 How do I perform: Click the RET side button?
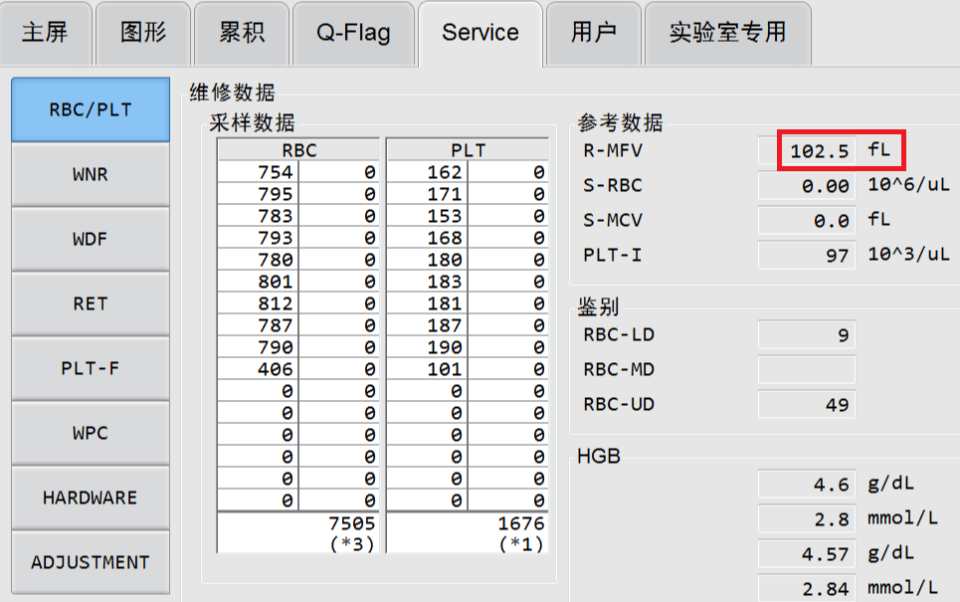coord(90,304)
